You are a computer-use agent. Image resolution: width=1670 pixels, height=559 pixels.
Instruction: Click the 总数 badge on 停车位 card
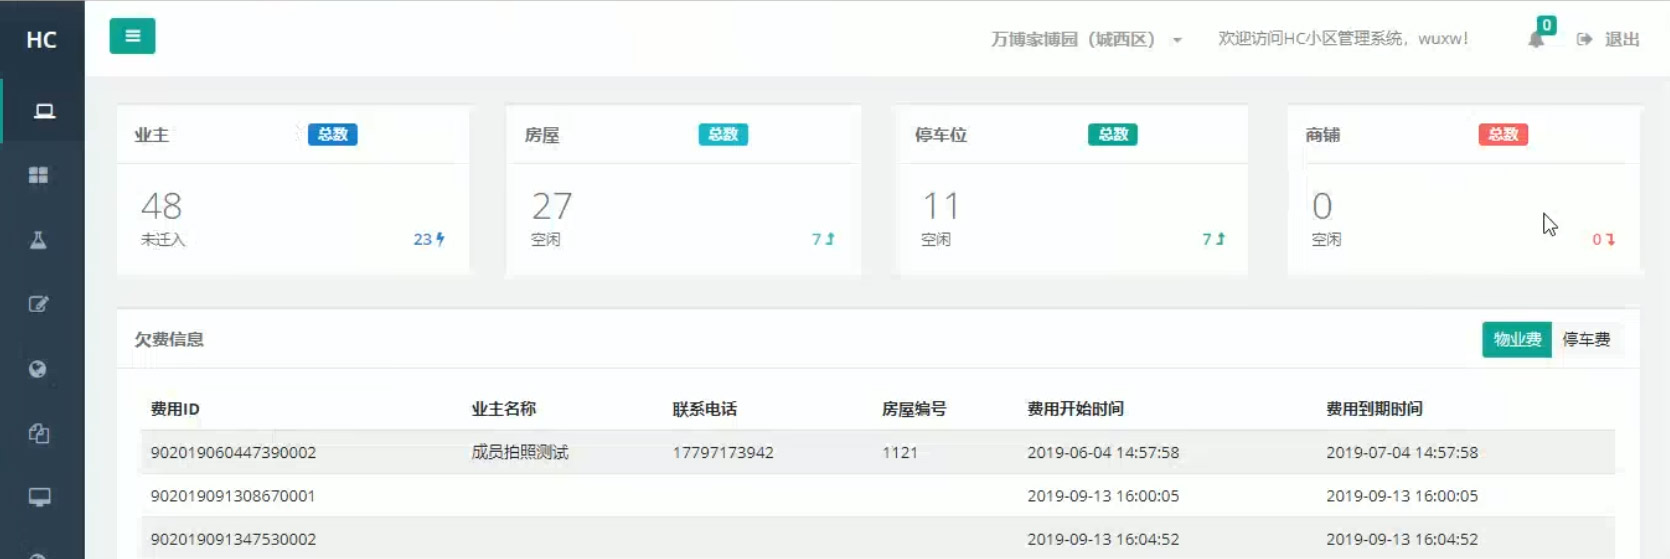click(1112, 135)
